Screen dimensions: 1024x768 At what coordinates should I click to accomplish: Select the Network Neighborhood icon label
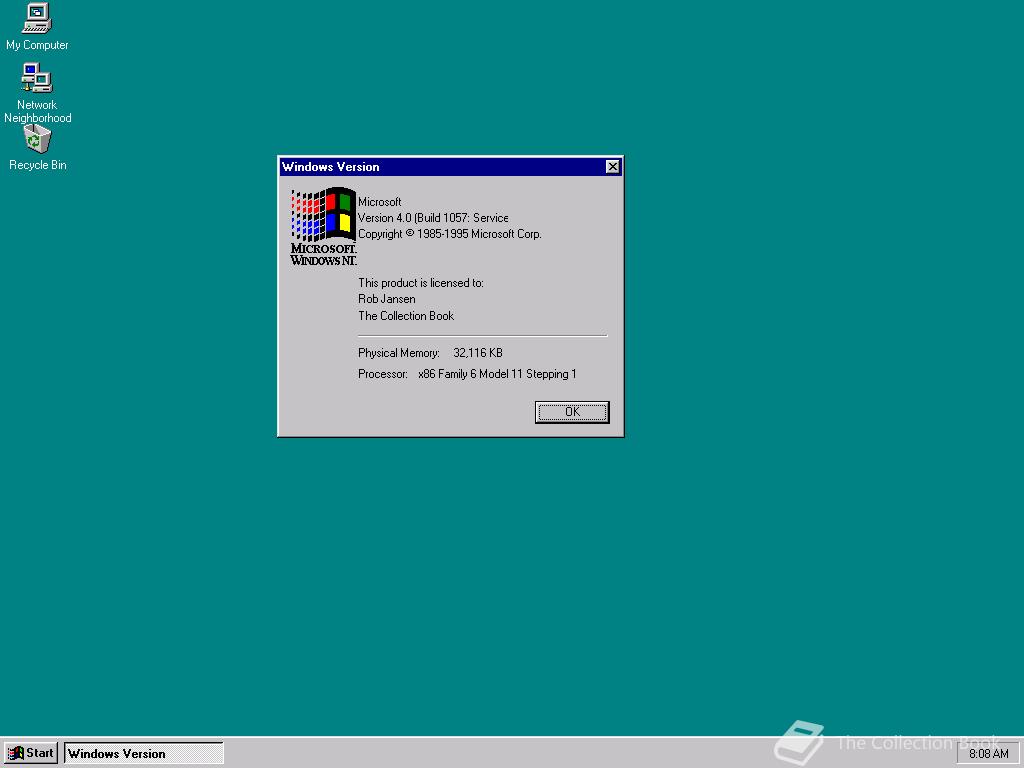tap(37, 111)
